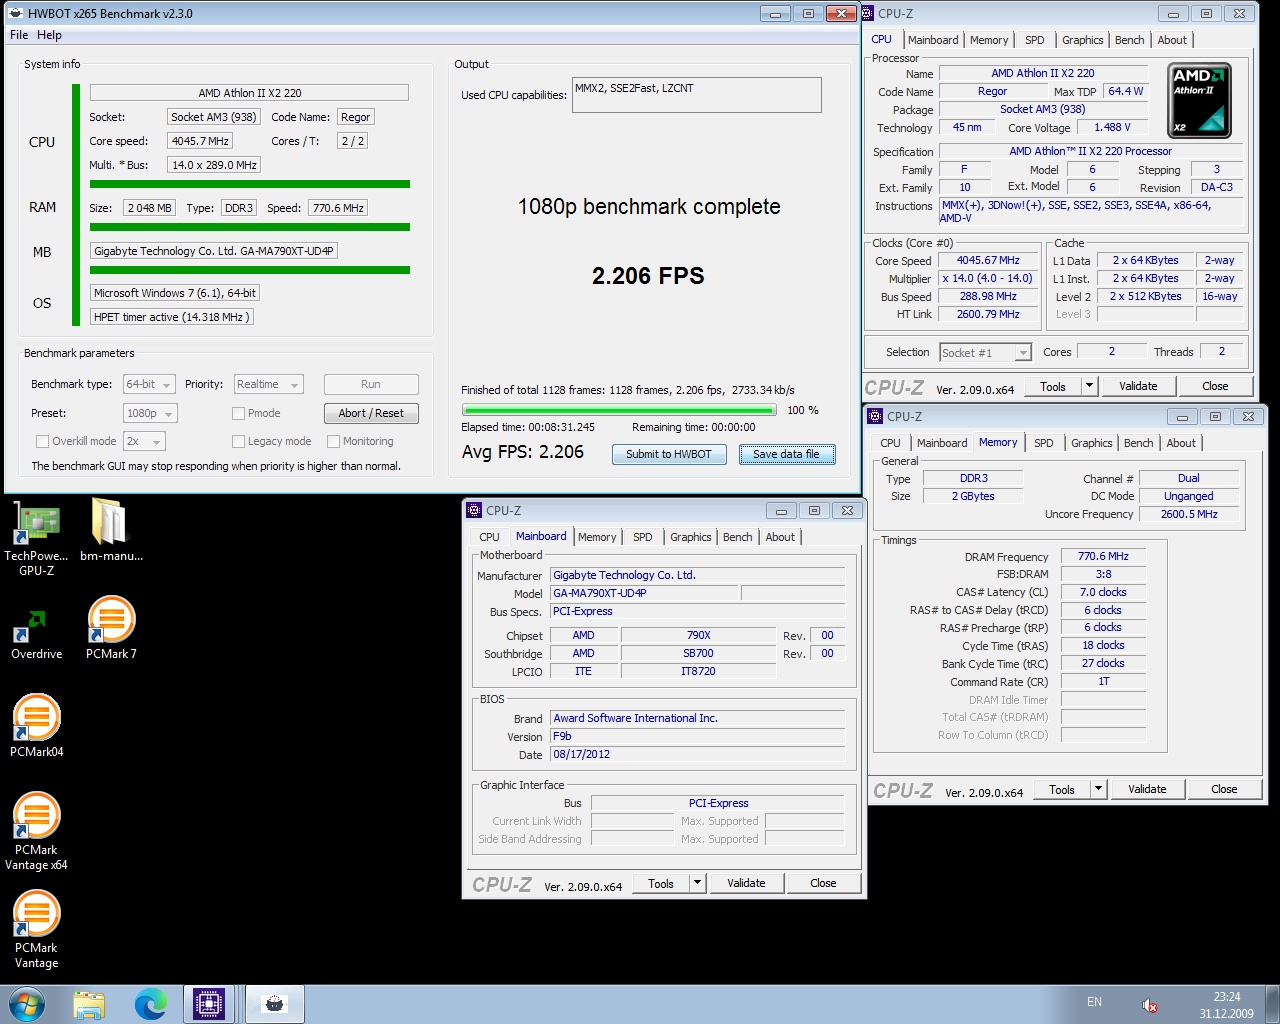Switch to About tab in Mainboard window

click(780, 537)
